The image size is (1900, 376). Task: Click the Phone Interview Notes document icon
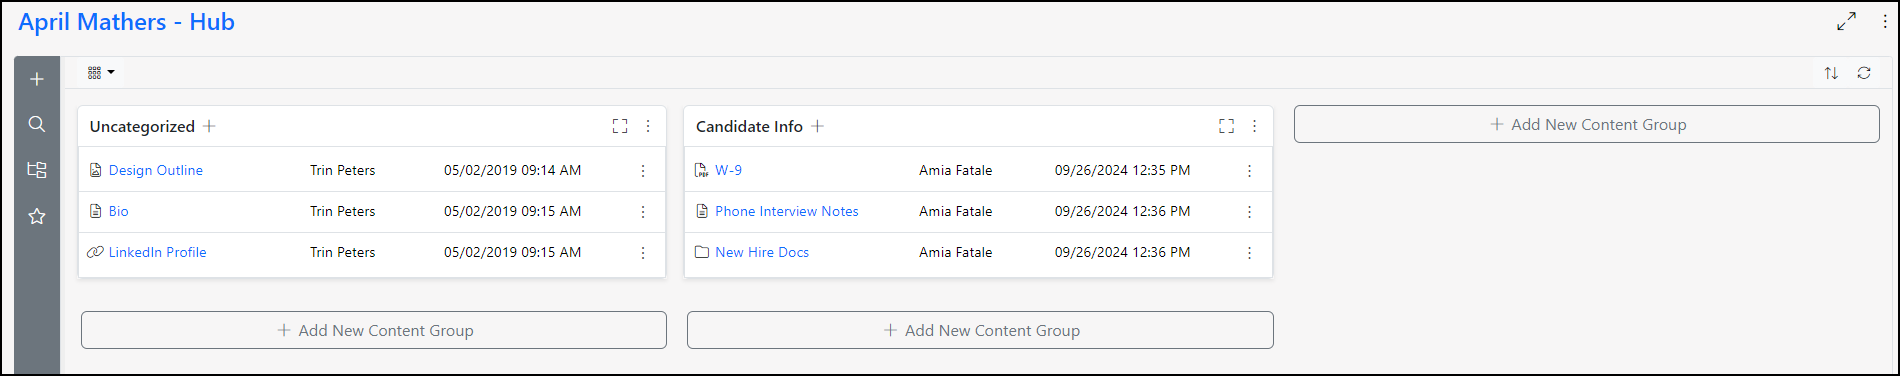702,211
